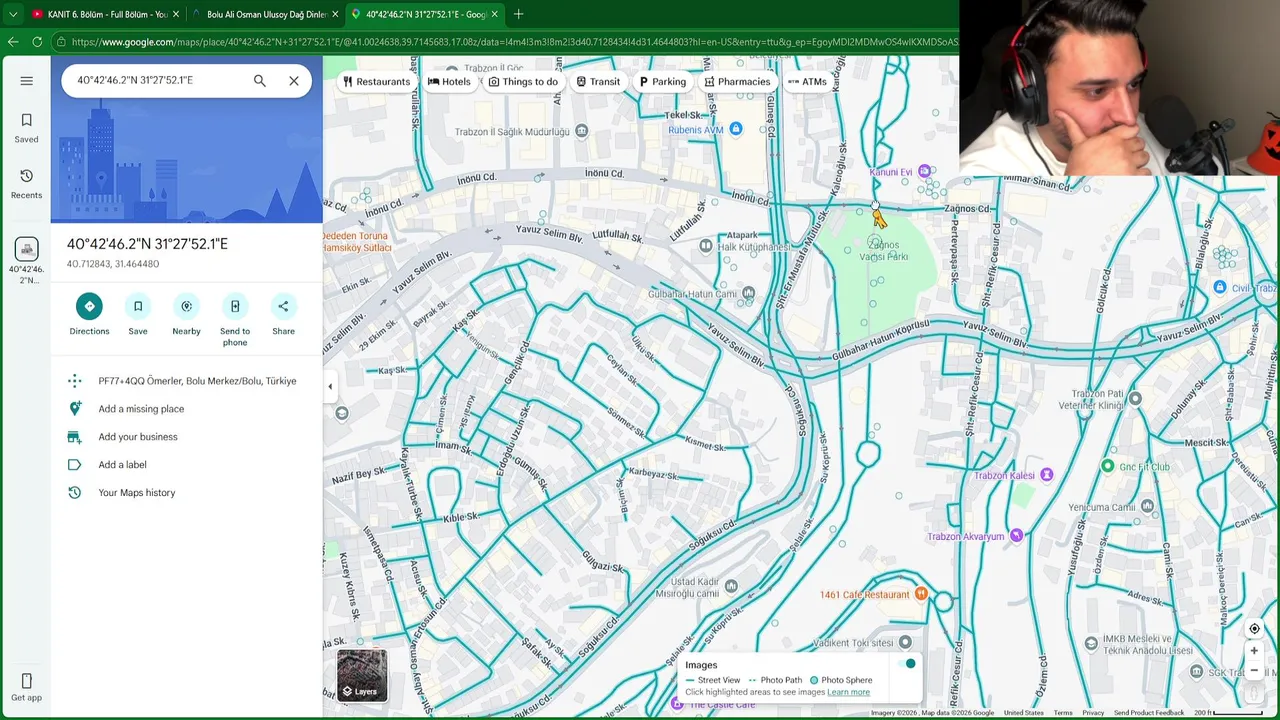Image resolution: width=1280 pixels, height=720 pixels.
Task: Click the search magnifier icon
Action: pyautogui.click(x=260, y=80)
